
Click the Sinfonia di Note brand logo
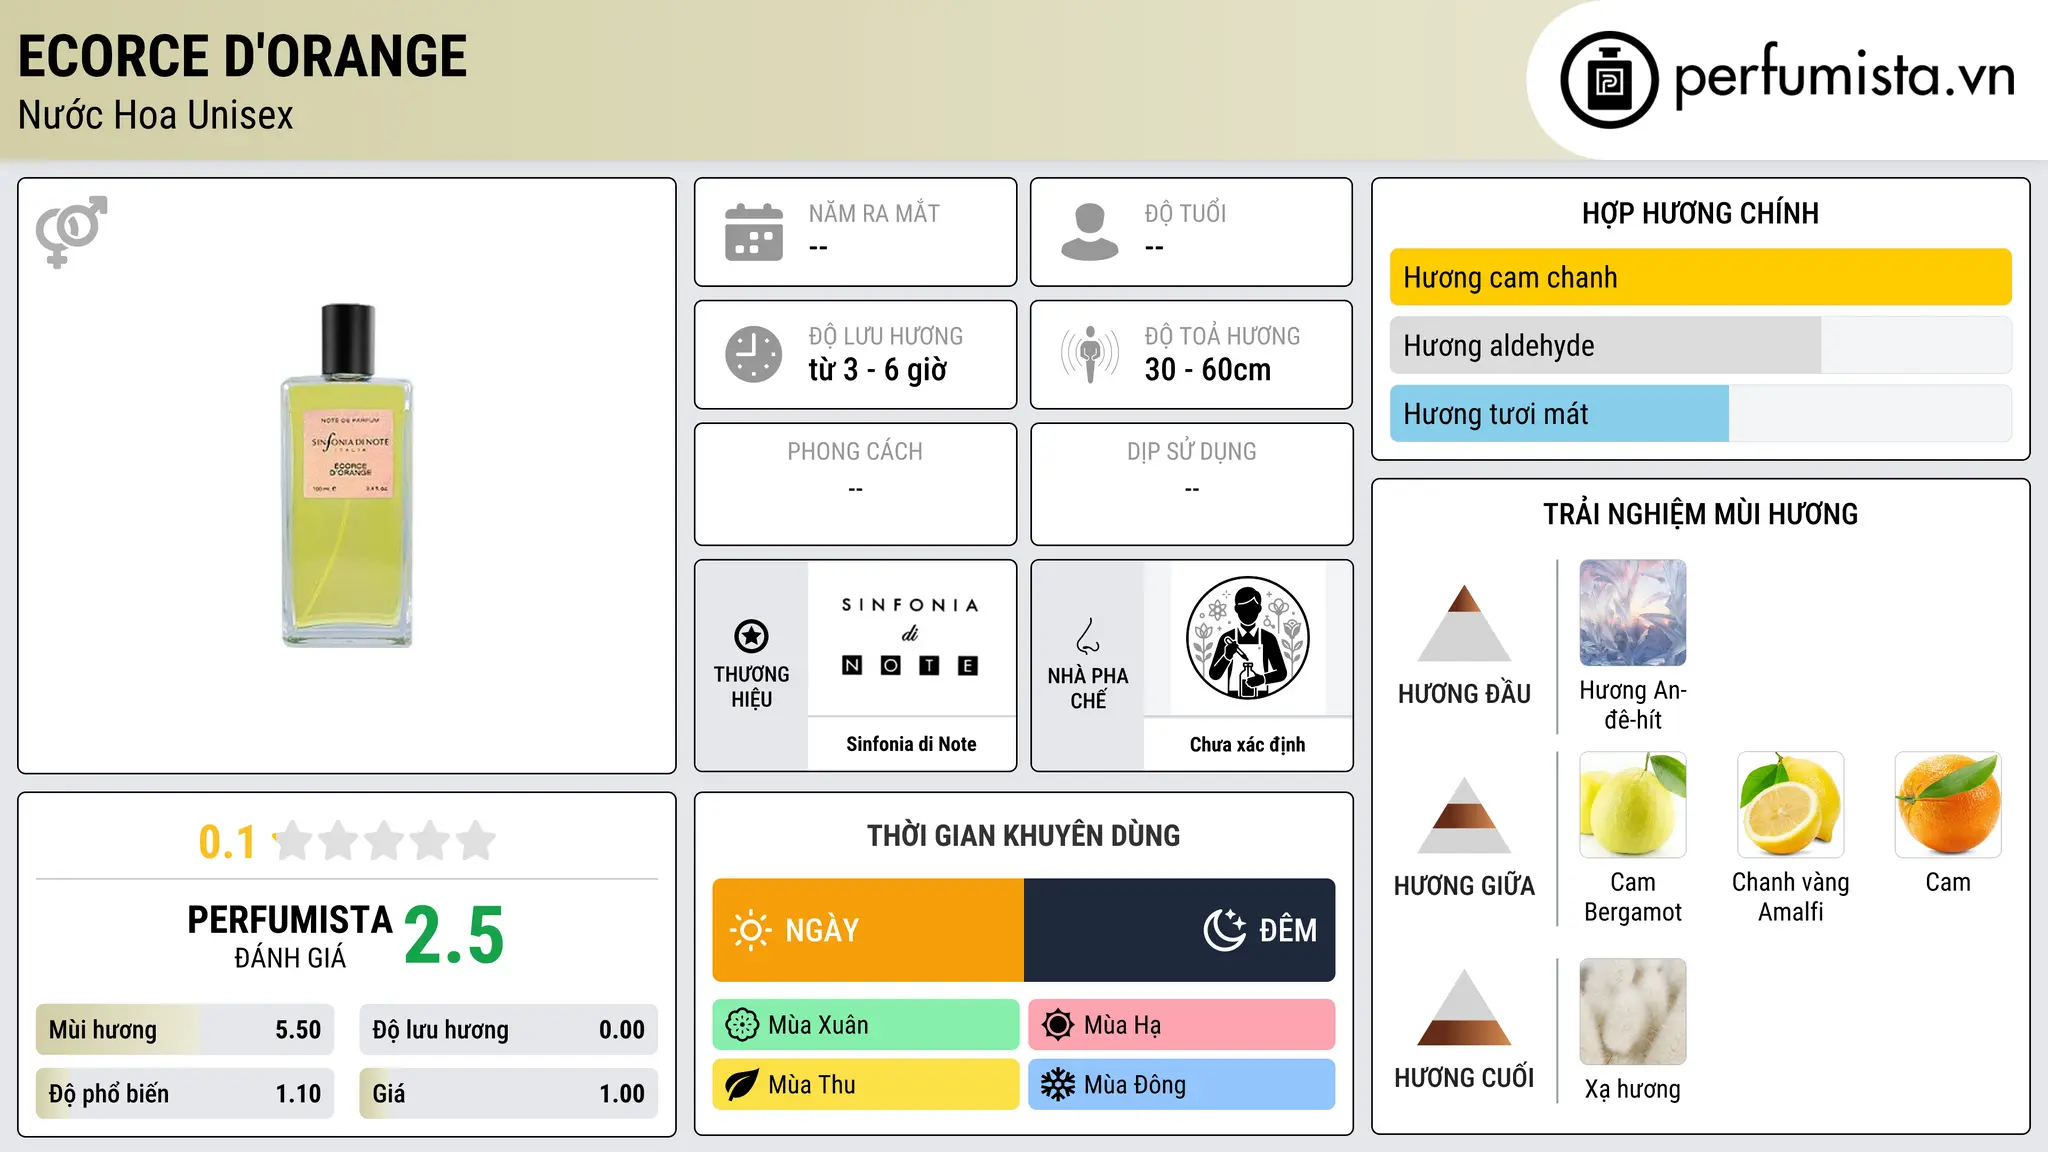(910, 636)
